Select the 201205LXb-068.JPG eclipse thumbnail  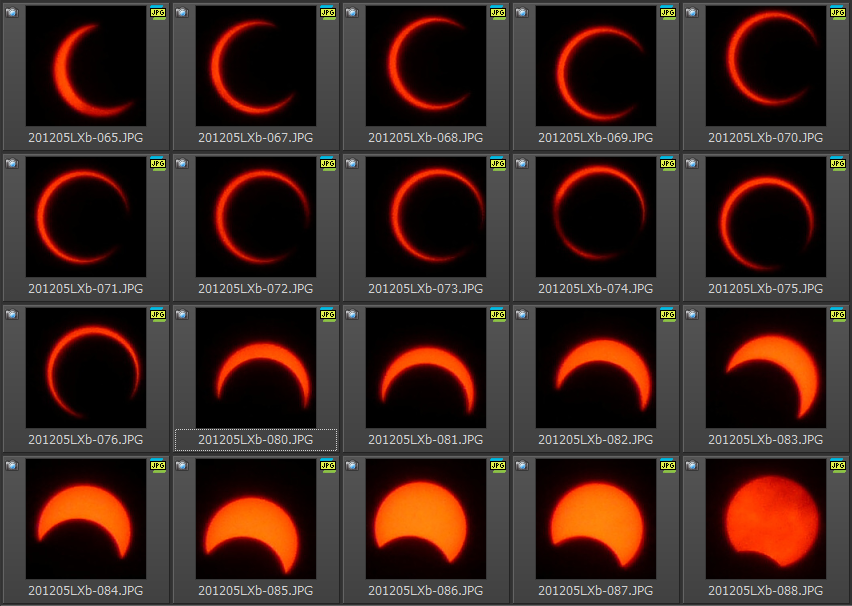click(x=426, y=66)
